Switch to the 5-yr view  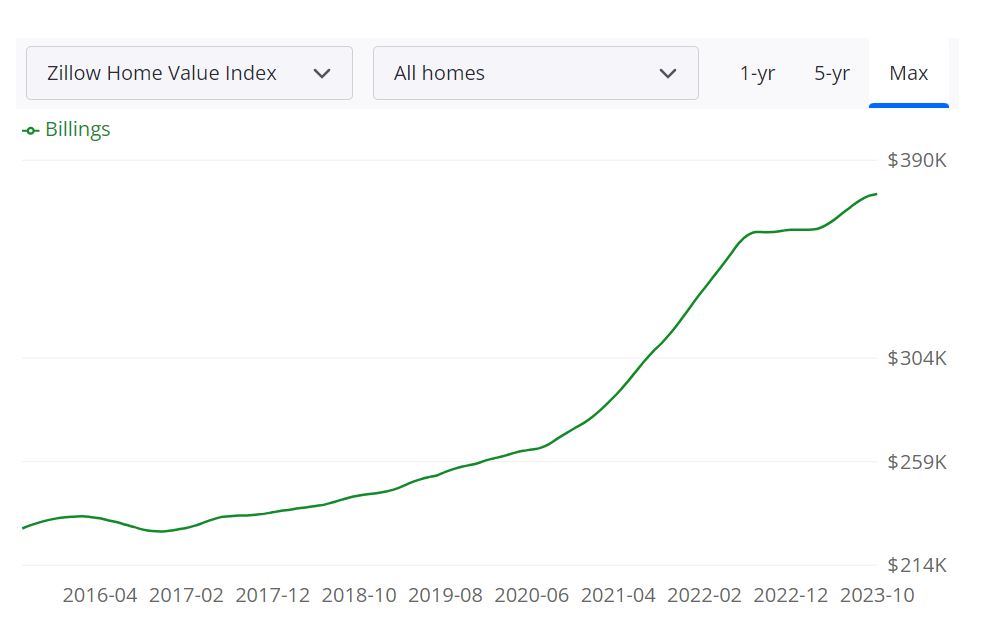coord(832,72)
